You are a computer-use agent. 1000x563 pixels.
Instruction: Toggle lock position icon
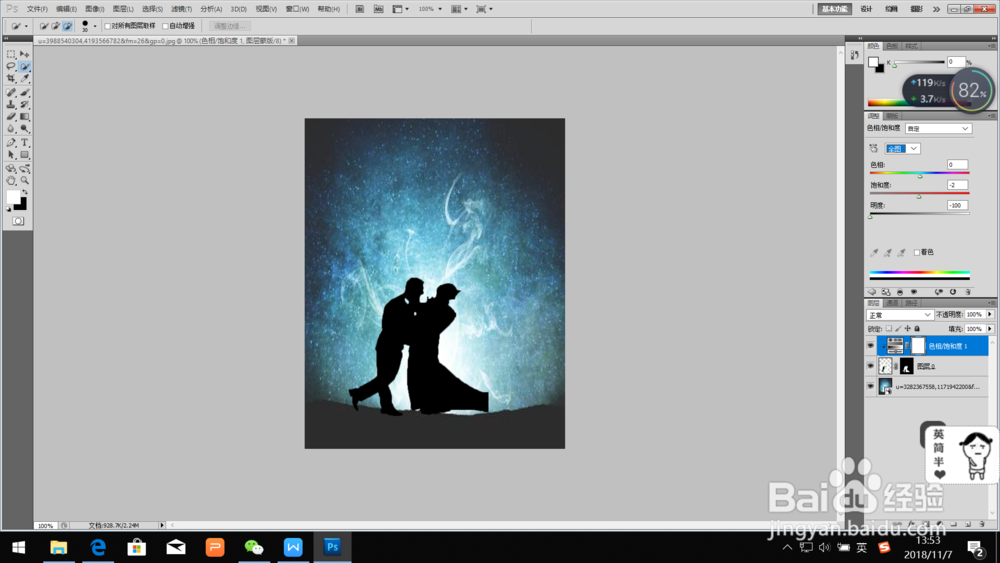coord(908,329)
